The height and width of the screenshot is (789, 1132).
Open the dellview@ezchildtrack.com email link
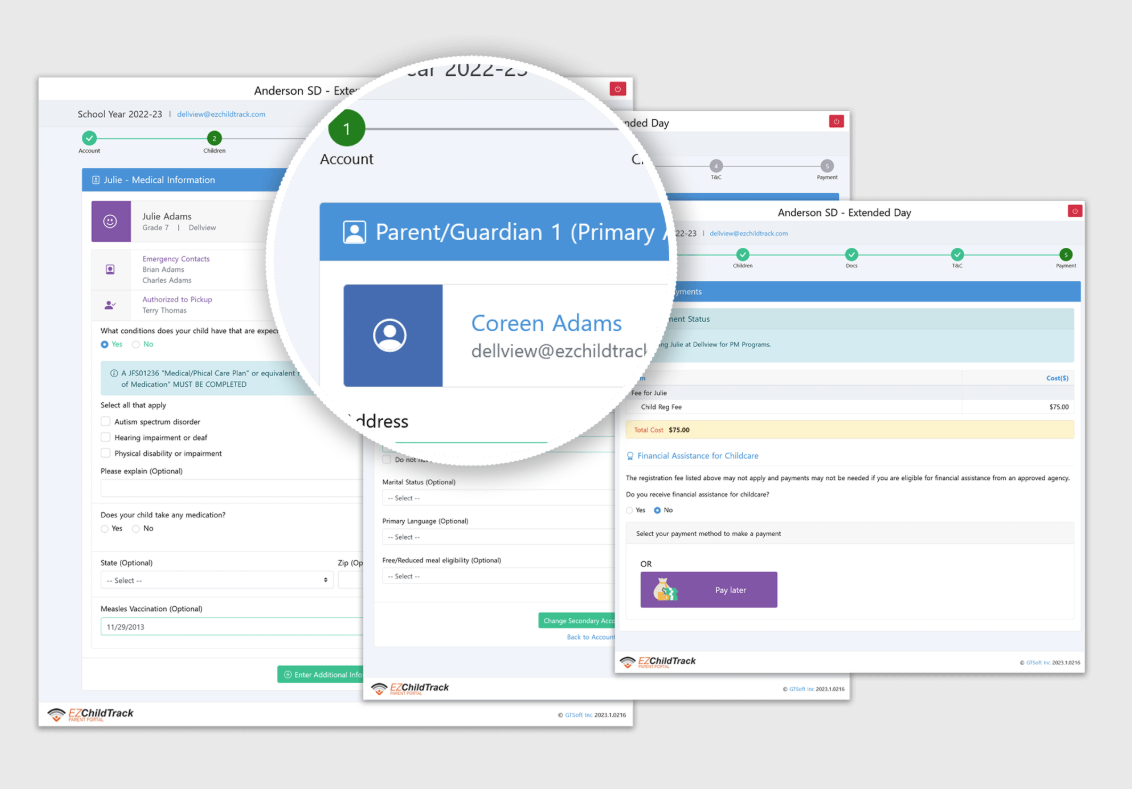coord(222,113)
